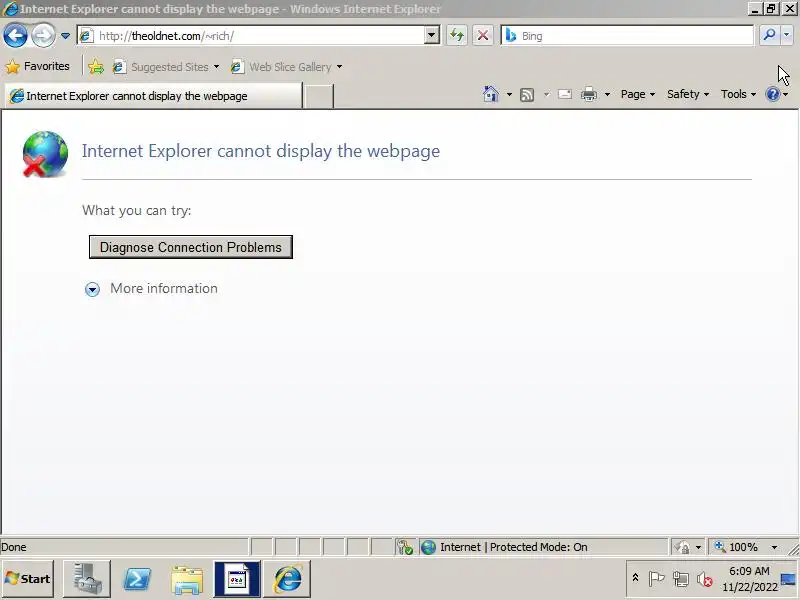
Task: Switch to the taskbar window next to Explorer
Action: pyautogui.click(x=237, y=579)
